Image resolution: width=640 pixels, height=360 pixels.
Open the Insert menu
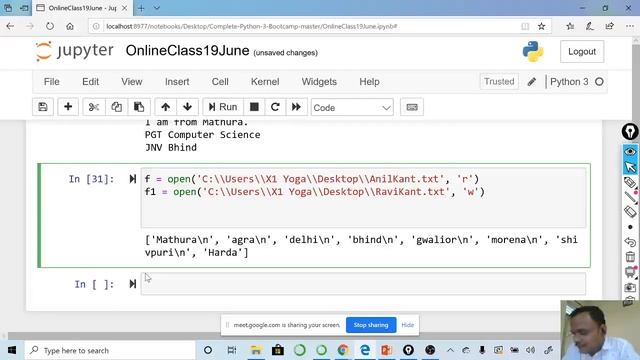(177, 82)
